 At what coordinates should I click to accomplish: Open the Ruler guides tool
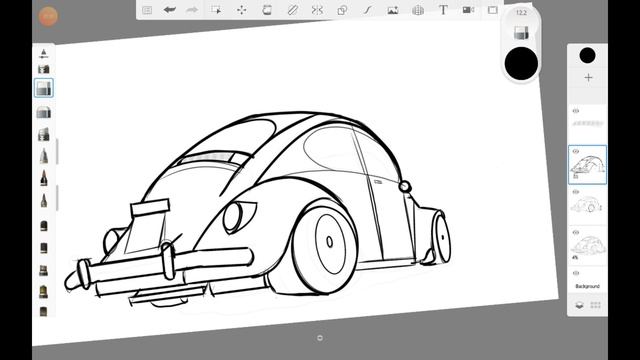(292, 10)
